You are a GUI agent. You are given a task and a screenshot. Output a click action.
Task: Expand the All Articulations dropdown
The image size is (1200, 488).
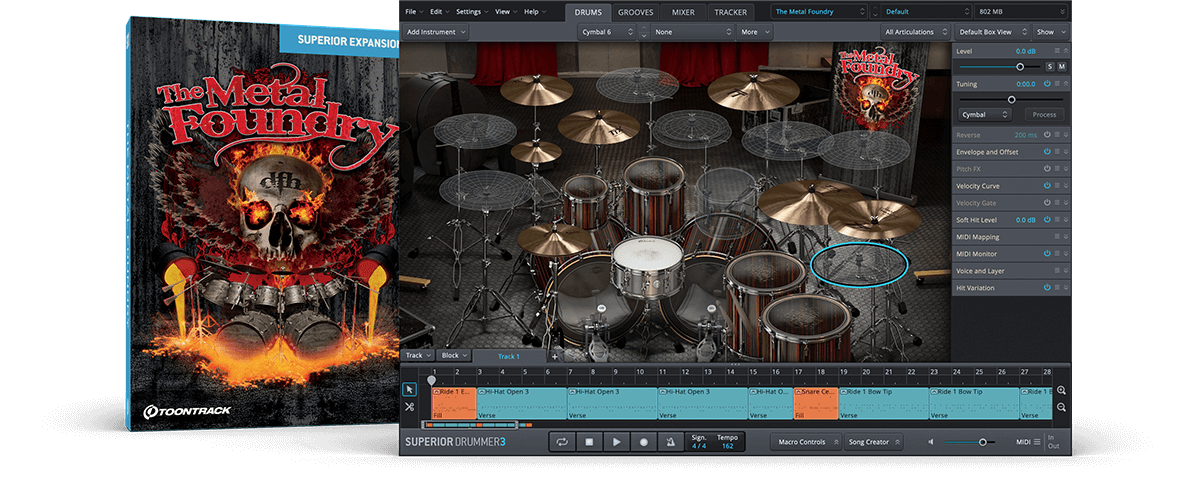[914, 32]
